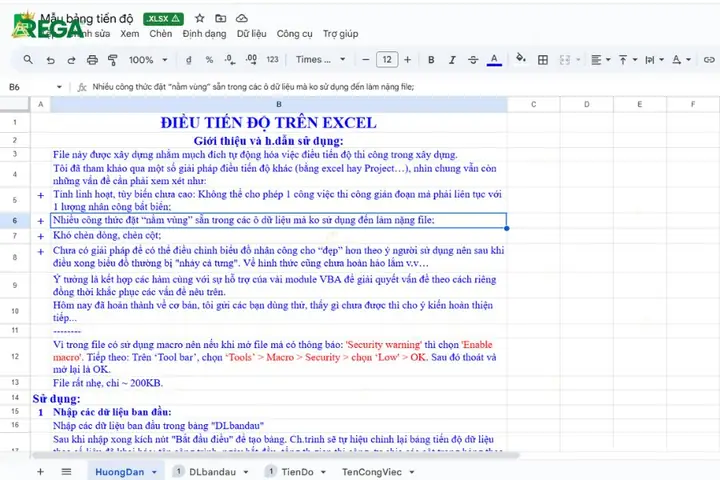
Task: Open the Times font family dropdown
Action: 320,60
